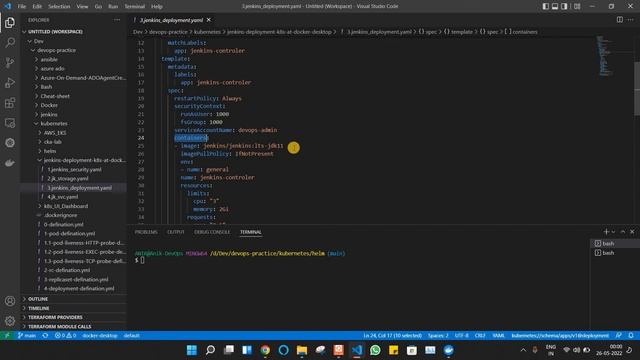Toggle the secondary side bar layout icon
Screen dimensions: 640x360
click(x=564, y=6)
